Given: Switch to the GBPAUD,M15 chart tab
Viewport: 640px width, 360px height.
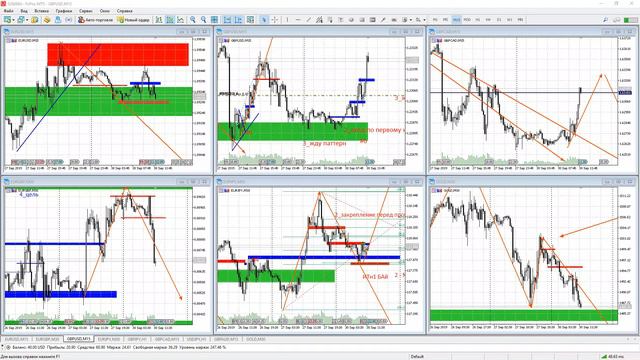Looking at the screenshot, I should pyautogui.click(x=227, y=339).
